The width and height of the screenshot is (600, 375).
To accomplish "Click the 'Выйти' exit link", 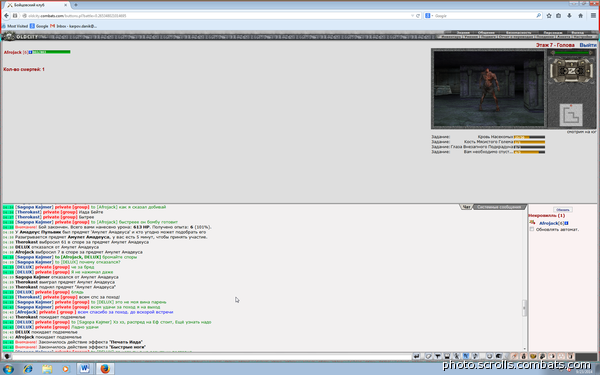I will [x=588, y=45].
